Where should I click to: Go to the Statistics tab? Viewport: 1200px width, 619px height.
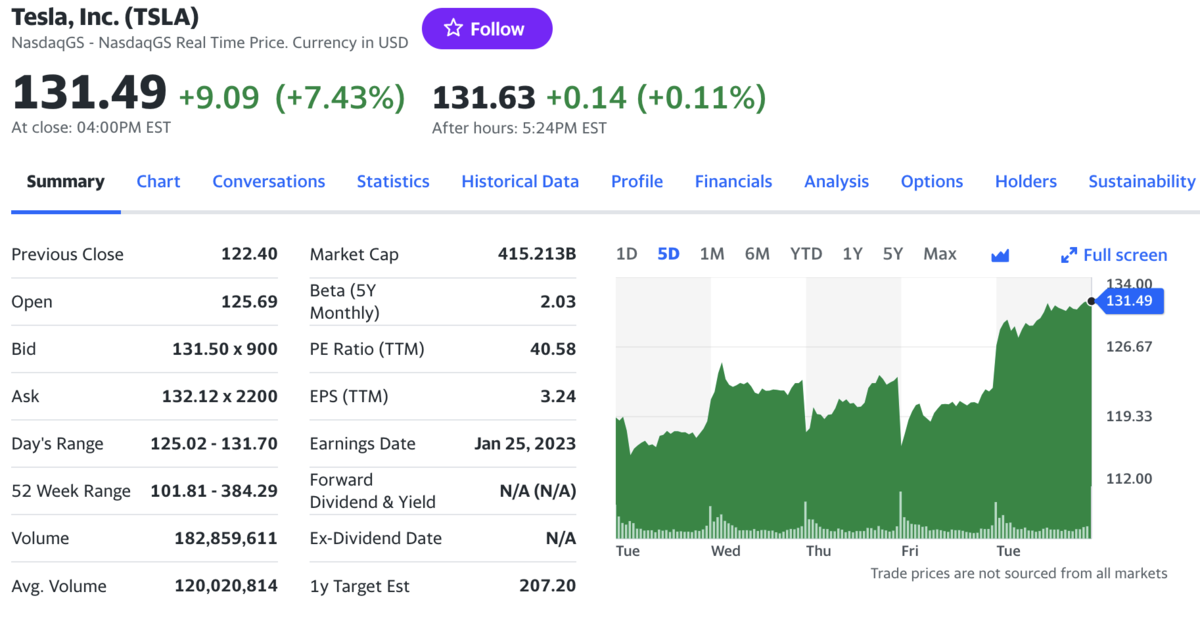[393, 181]
